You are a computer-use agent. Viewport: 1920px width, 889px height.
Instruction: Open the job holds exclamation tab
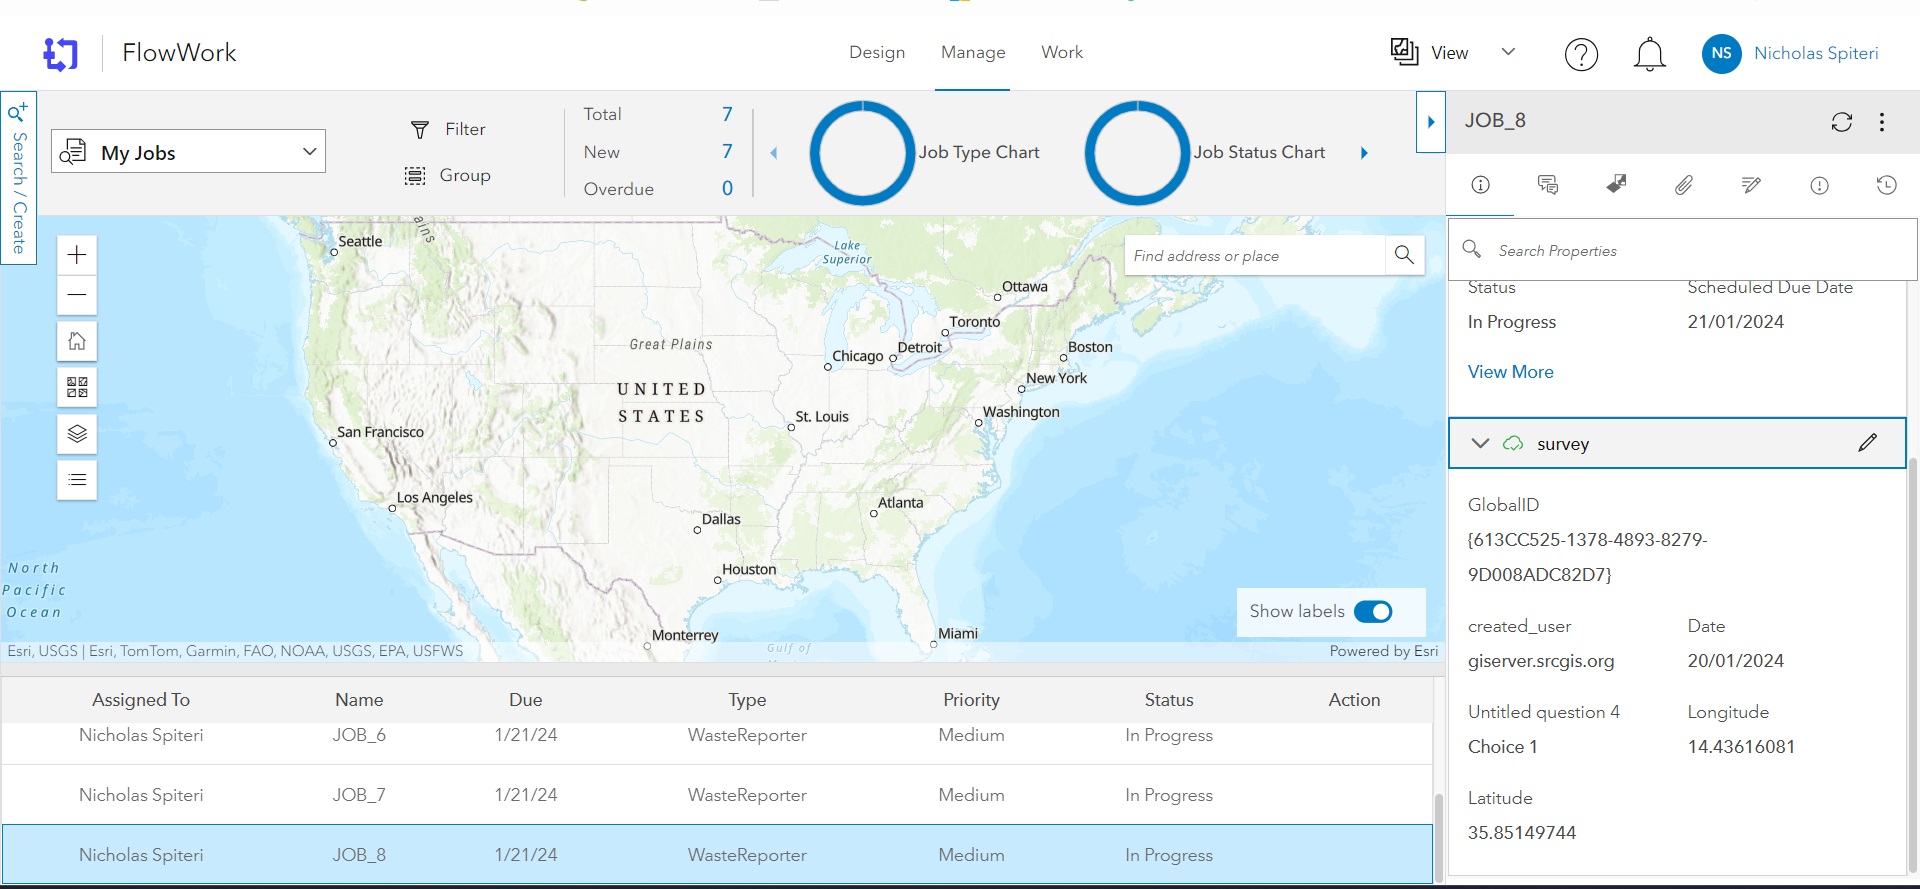click(1819, 185)
